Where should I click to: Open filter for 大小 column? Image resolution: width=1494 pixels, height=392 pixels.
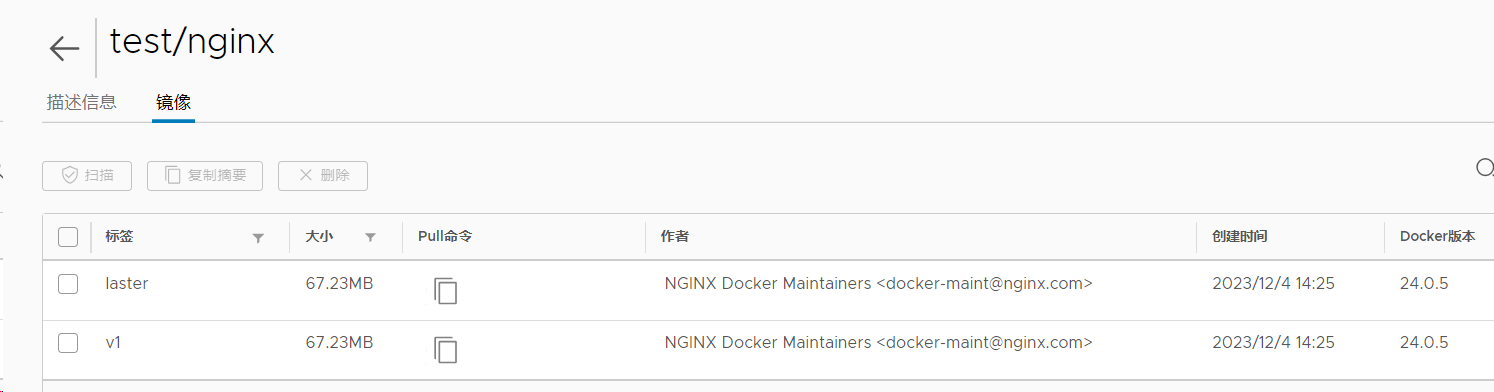370,238
